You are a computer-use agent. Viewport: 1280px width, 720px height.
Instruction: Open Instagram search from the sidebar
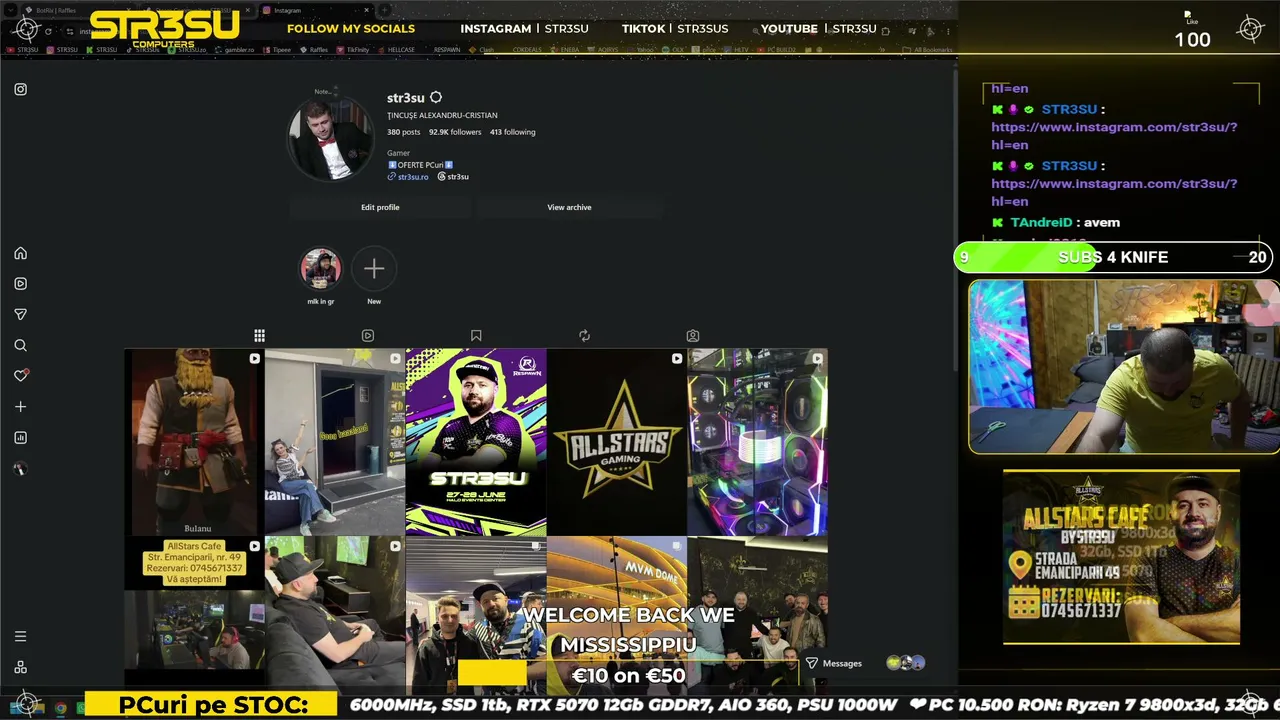click(20, 346)
